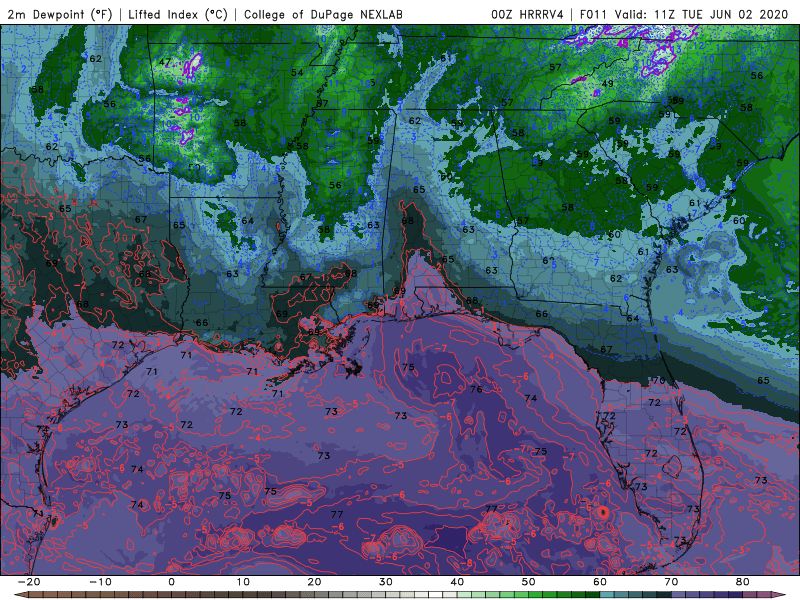This screenshot has width=800, height=600.
Task: Click the 10 tick label on the colorbar
Action: pos(243,582)
